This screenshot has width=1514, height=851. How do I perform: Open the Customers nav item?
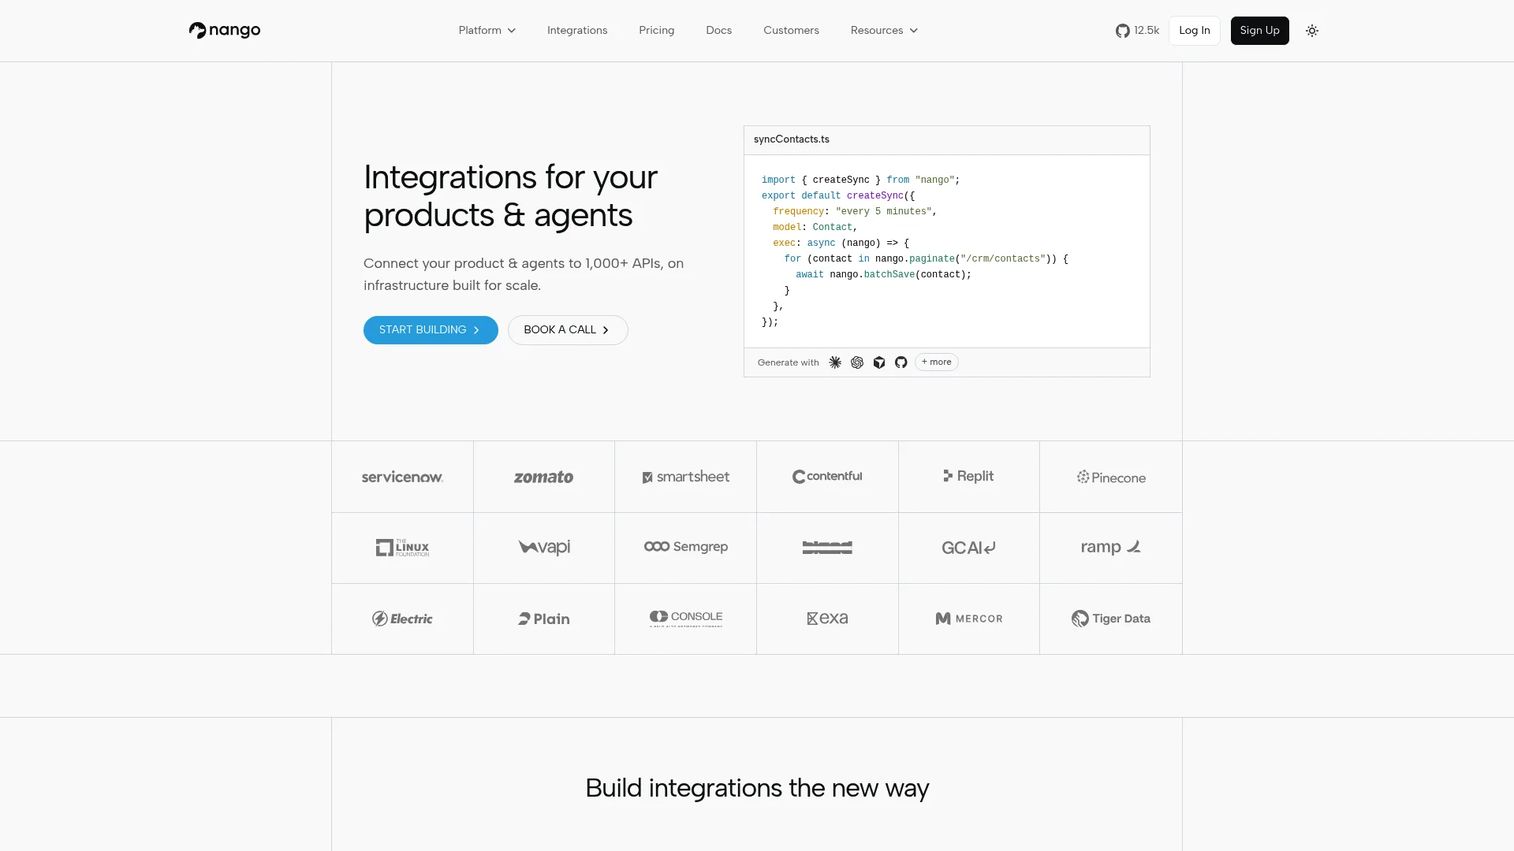coord(791,31)
